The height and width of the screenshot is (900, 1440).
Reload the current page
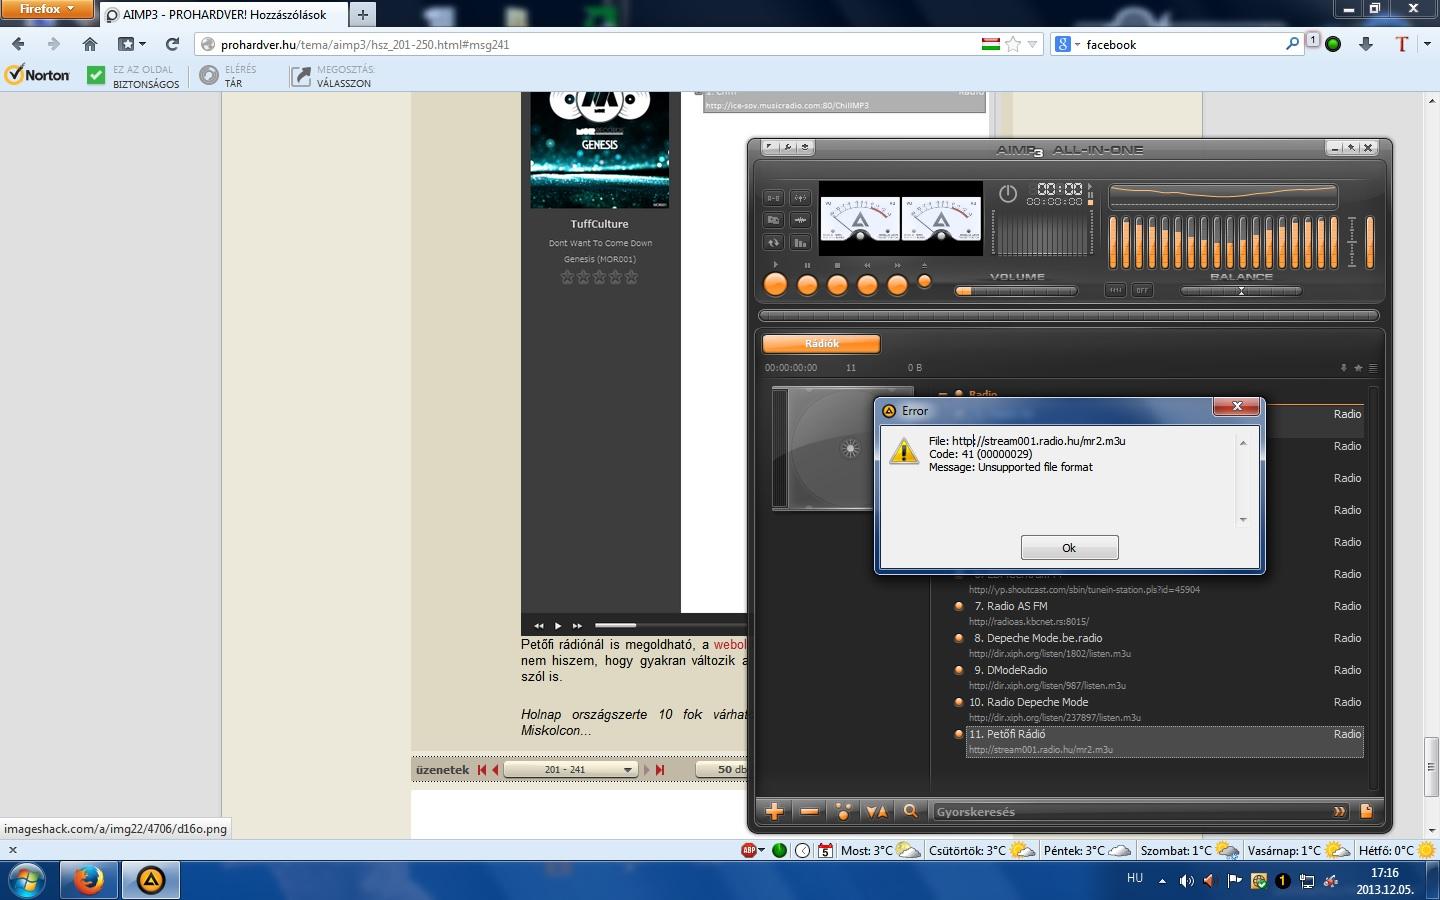172,44
